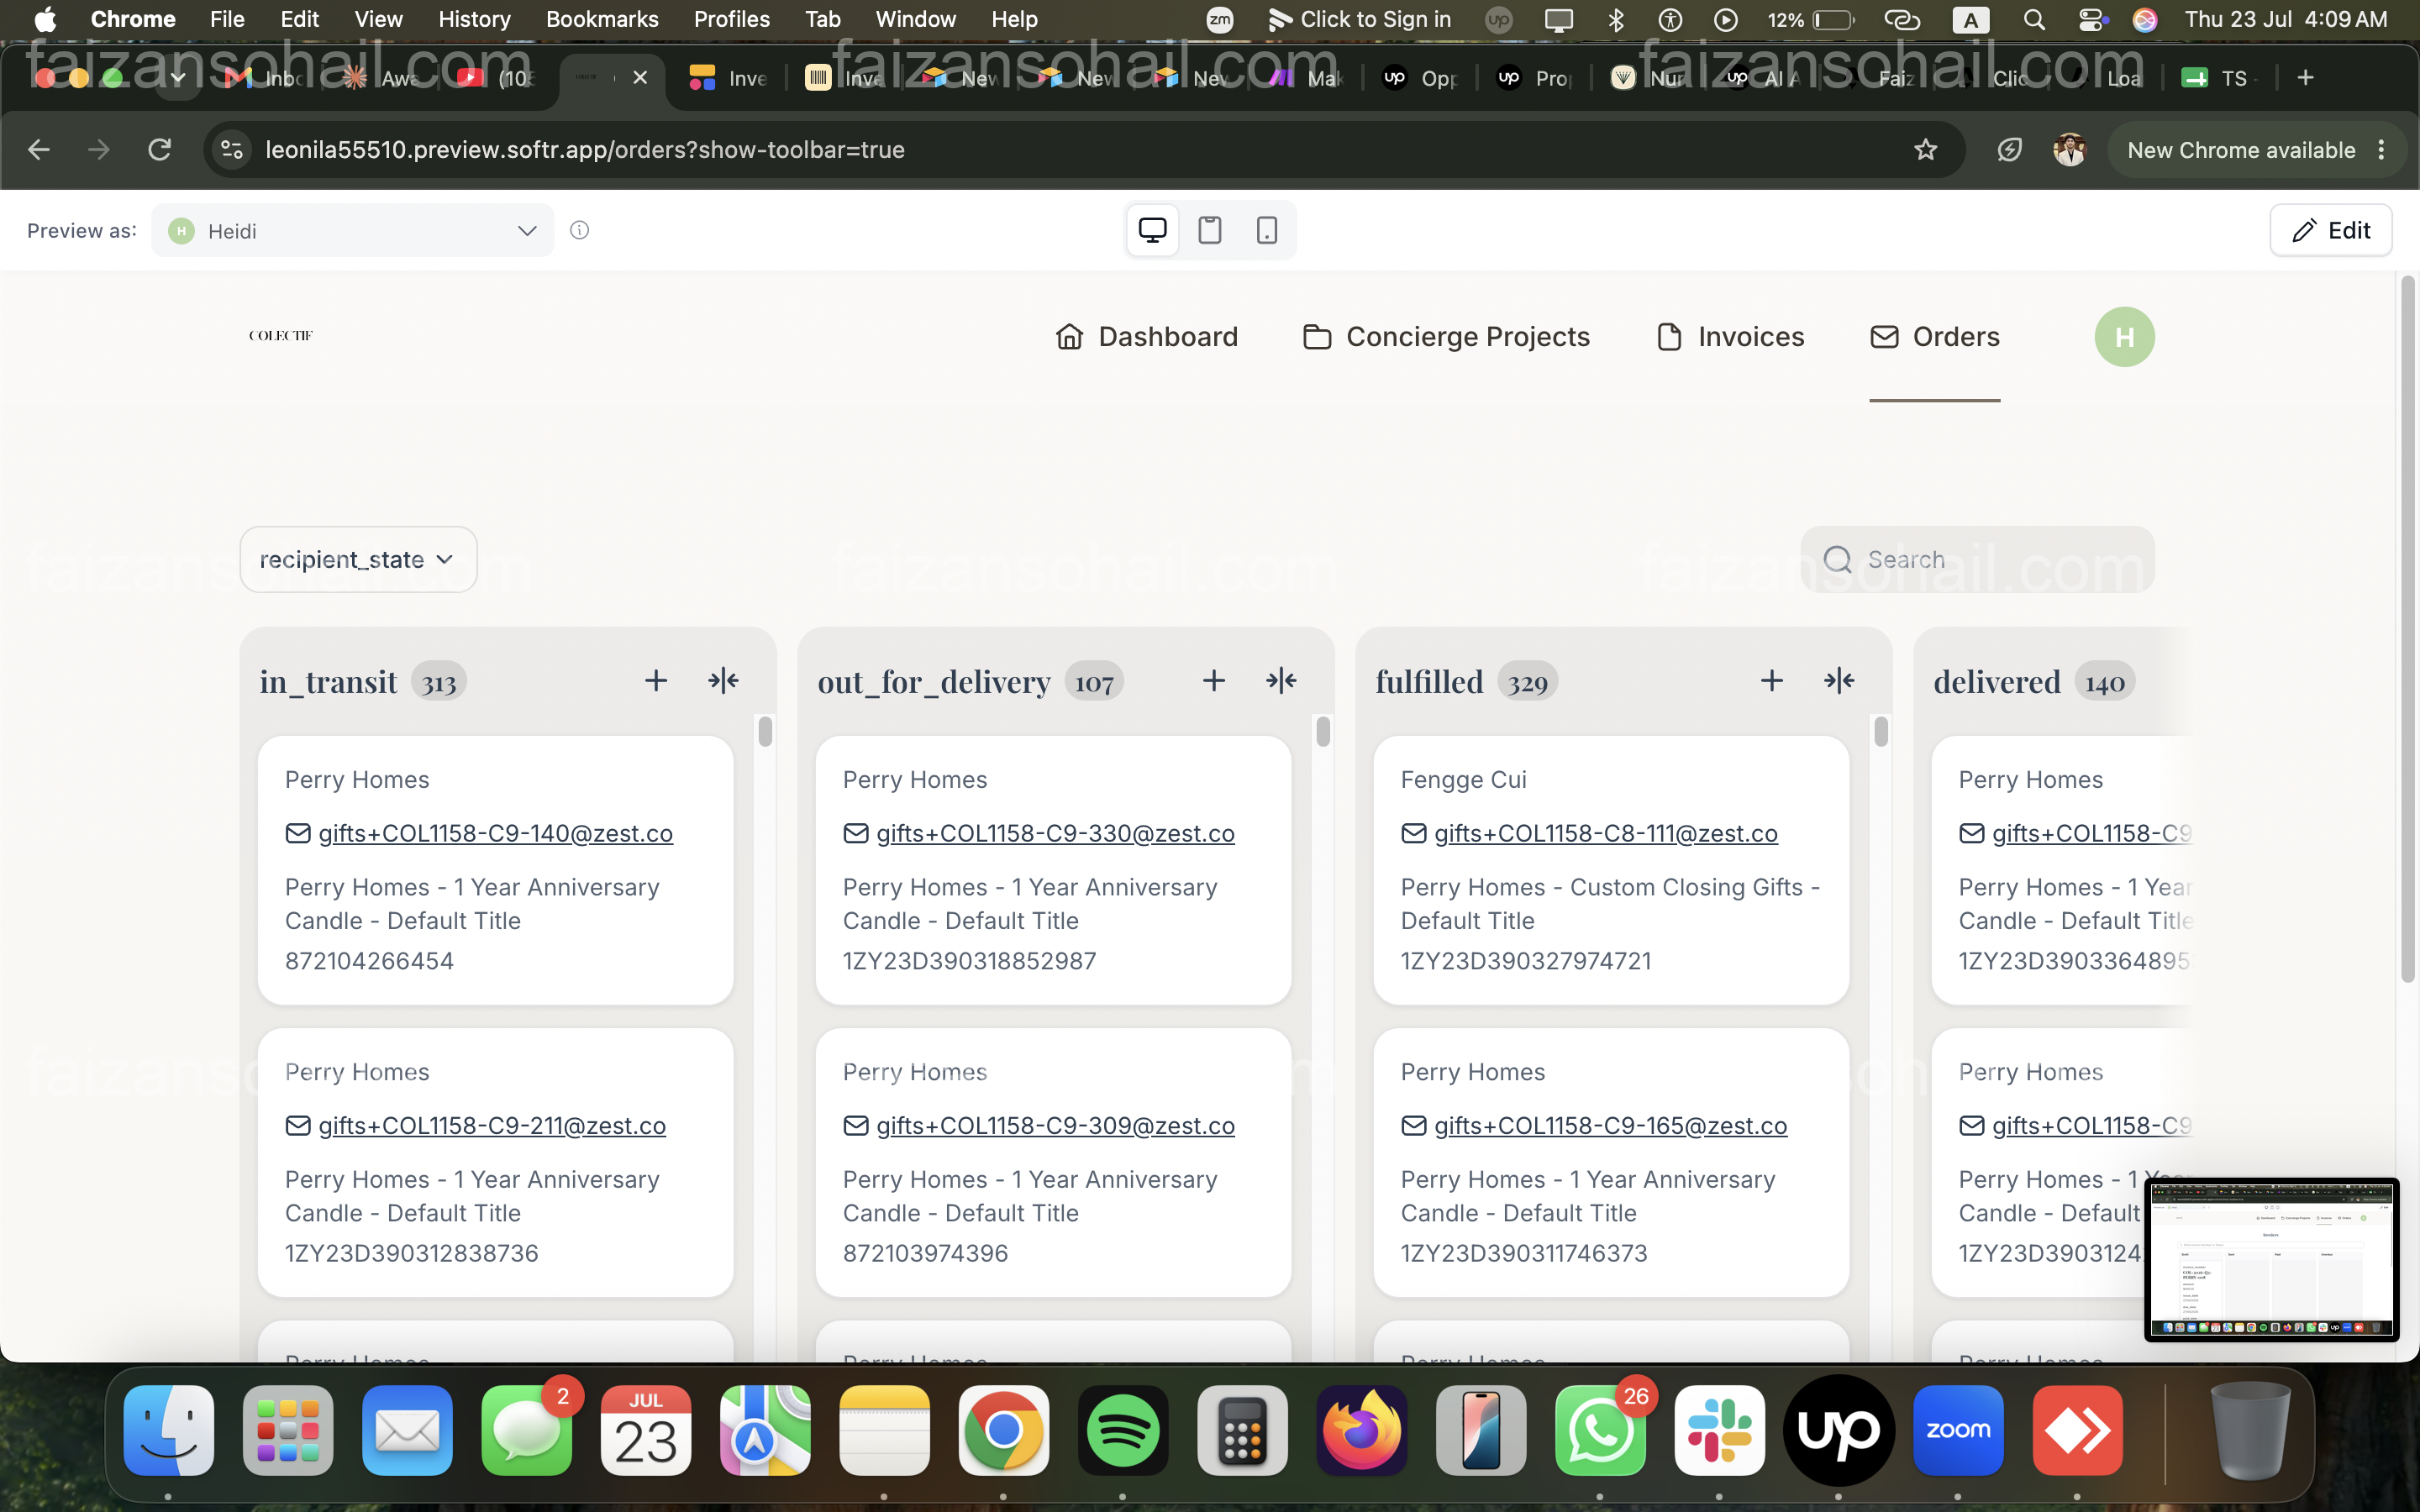Focus the Search field

pos(1977,559)
